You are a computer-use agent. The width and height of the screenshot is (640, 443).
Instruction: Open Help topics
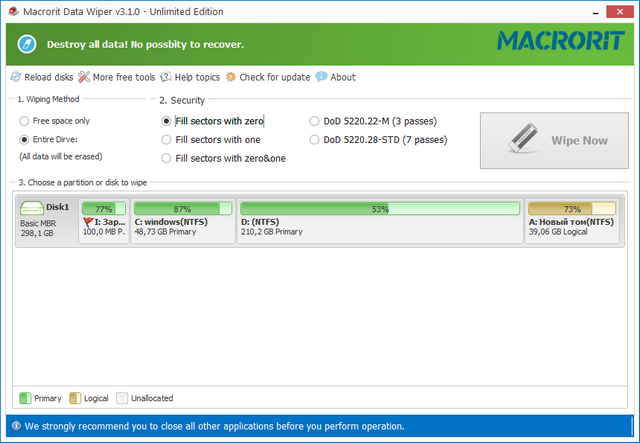pyautogui.click(x=190, y=77)
